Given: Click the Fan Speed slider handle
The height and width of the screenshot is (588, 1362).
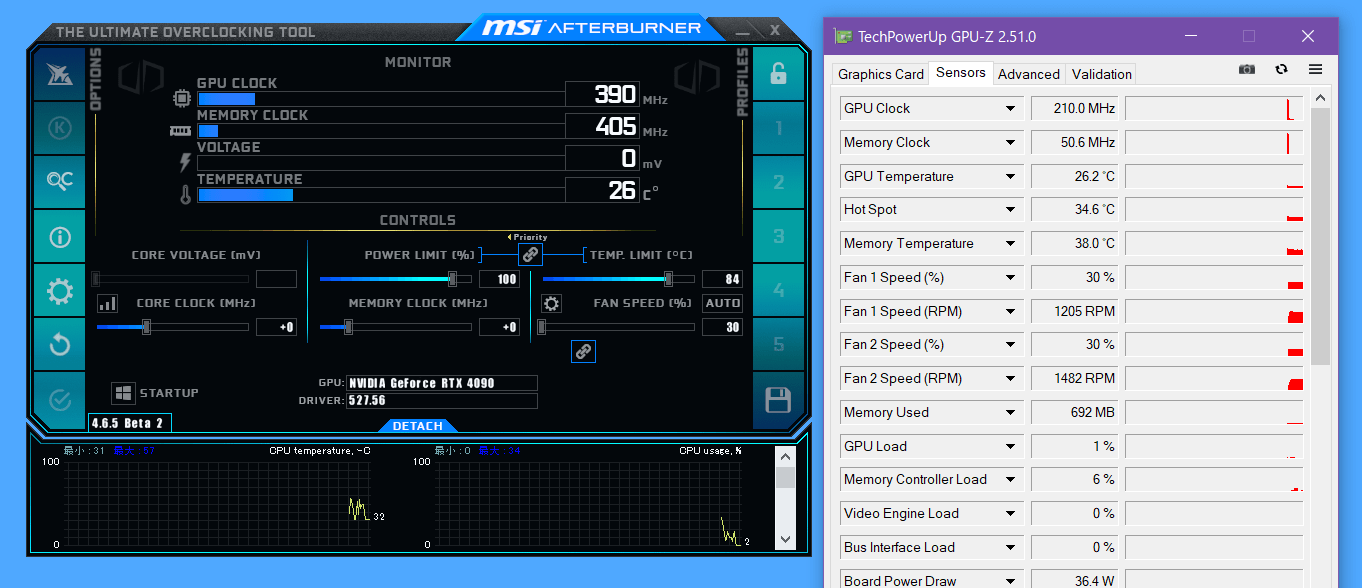Looking at the screenshot, I should tap(542, 327).
